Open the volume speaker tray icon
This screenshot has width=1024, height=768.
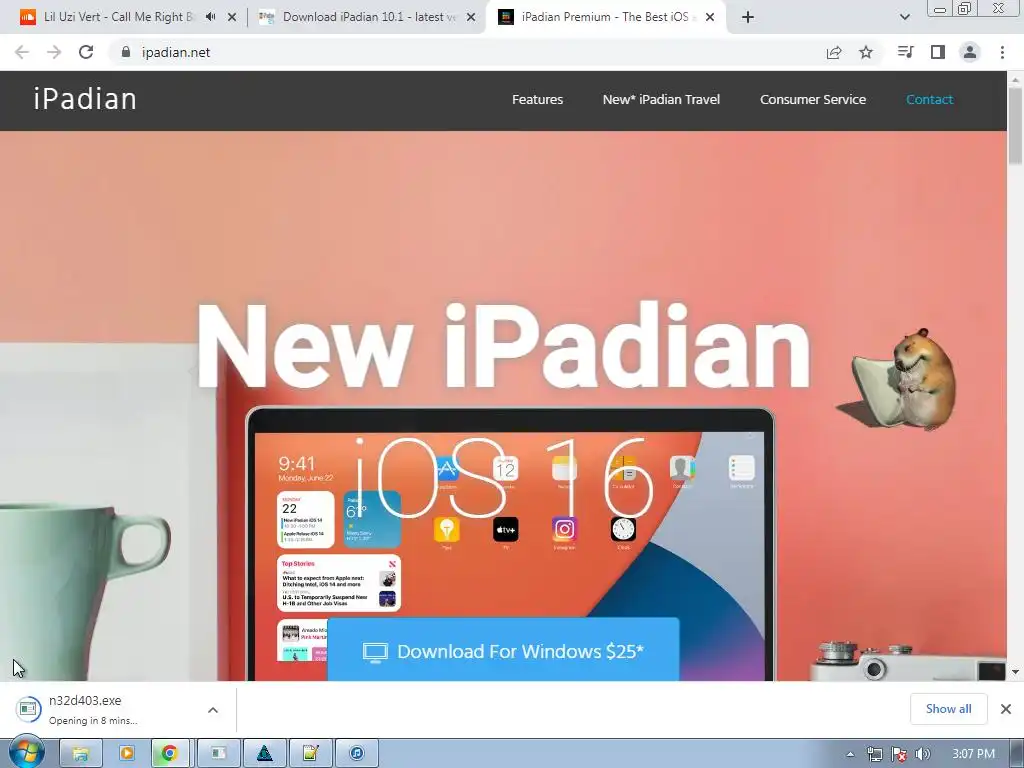(923, 754)
